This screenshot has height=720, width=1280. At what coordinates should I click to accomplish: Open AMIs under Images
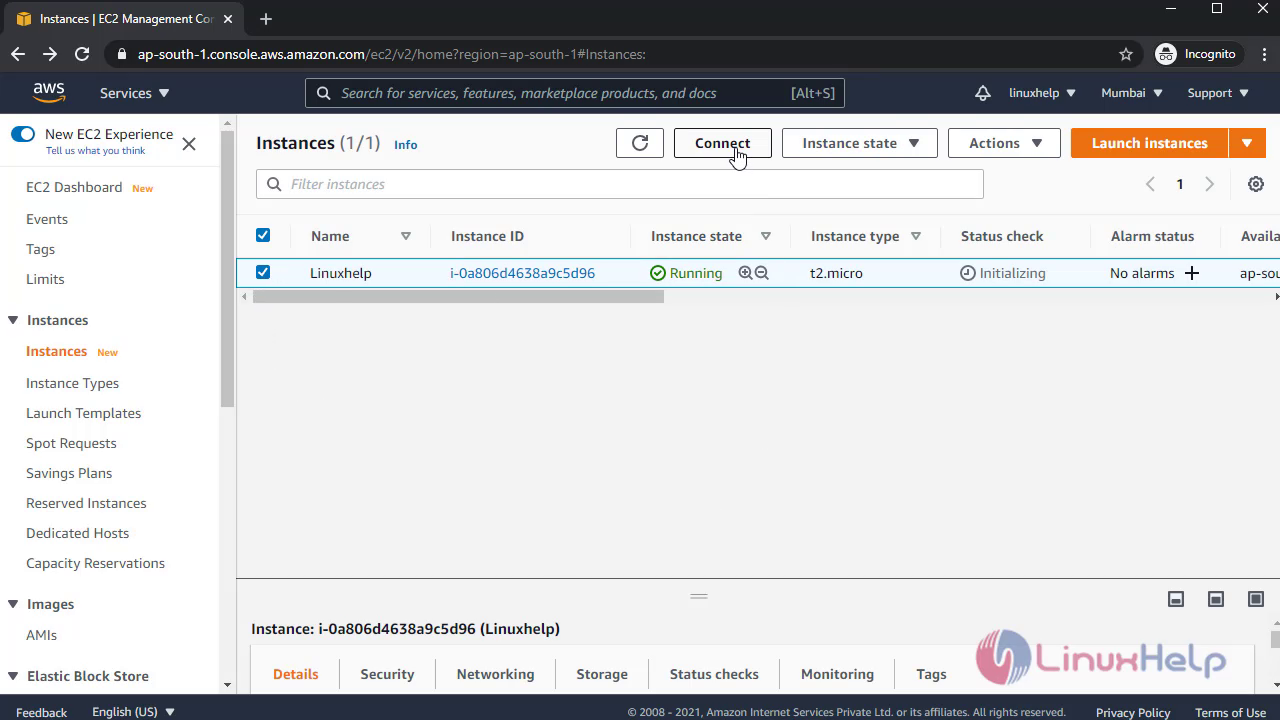(41, 635)
